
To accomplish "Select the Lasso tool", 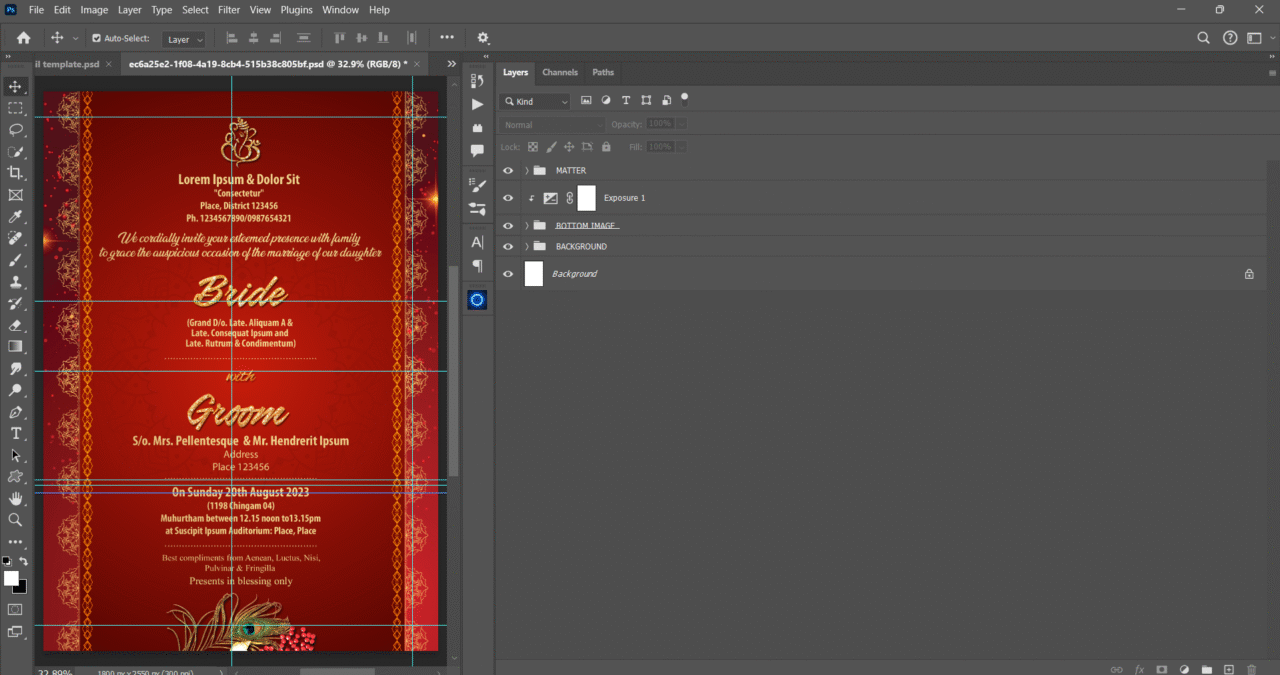I will click(16, 129).
